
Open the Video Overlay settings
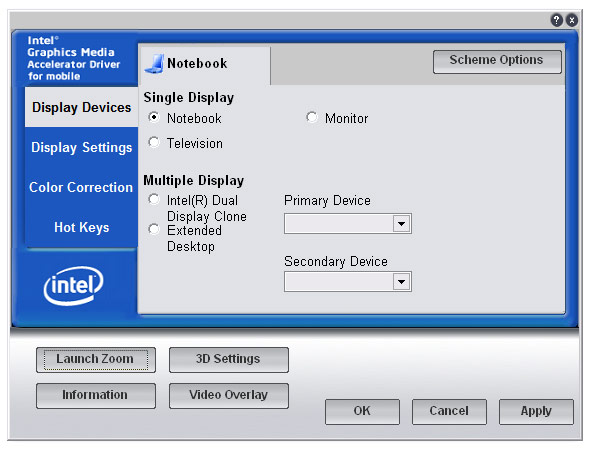click(229, 396)
